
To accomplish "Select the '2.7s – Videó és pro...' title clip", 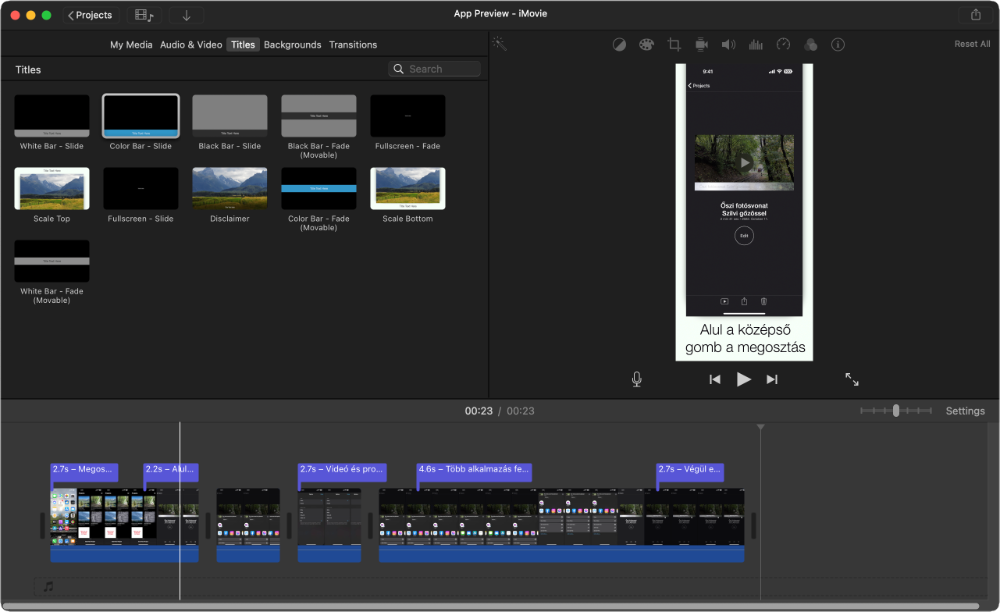I will tap(342, 471).
